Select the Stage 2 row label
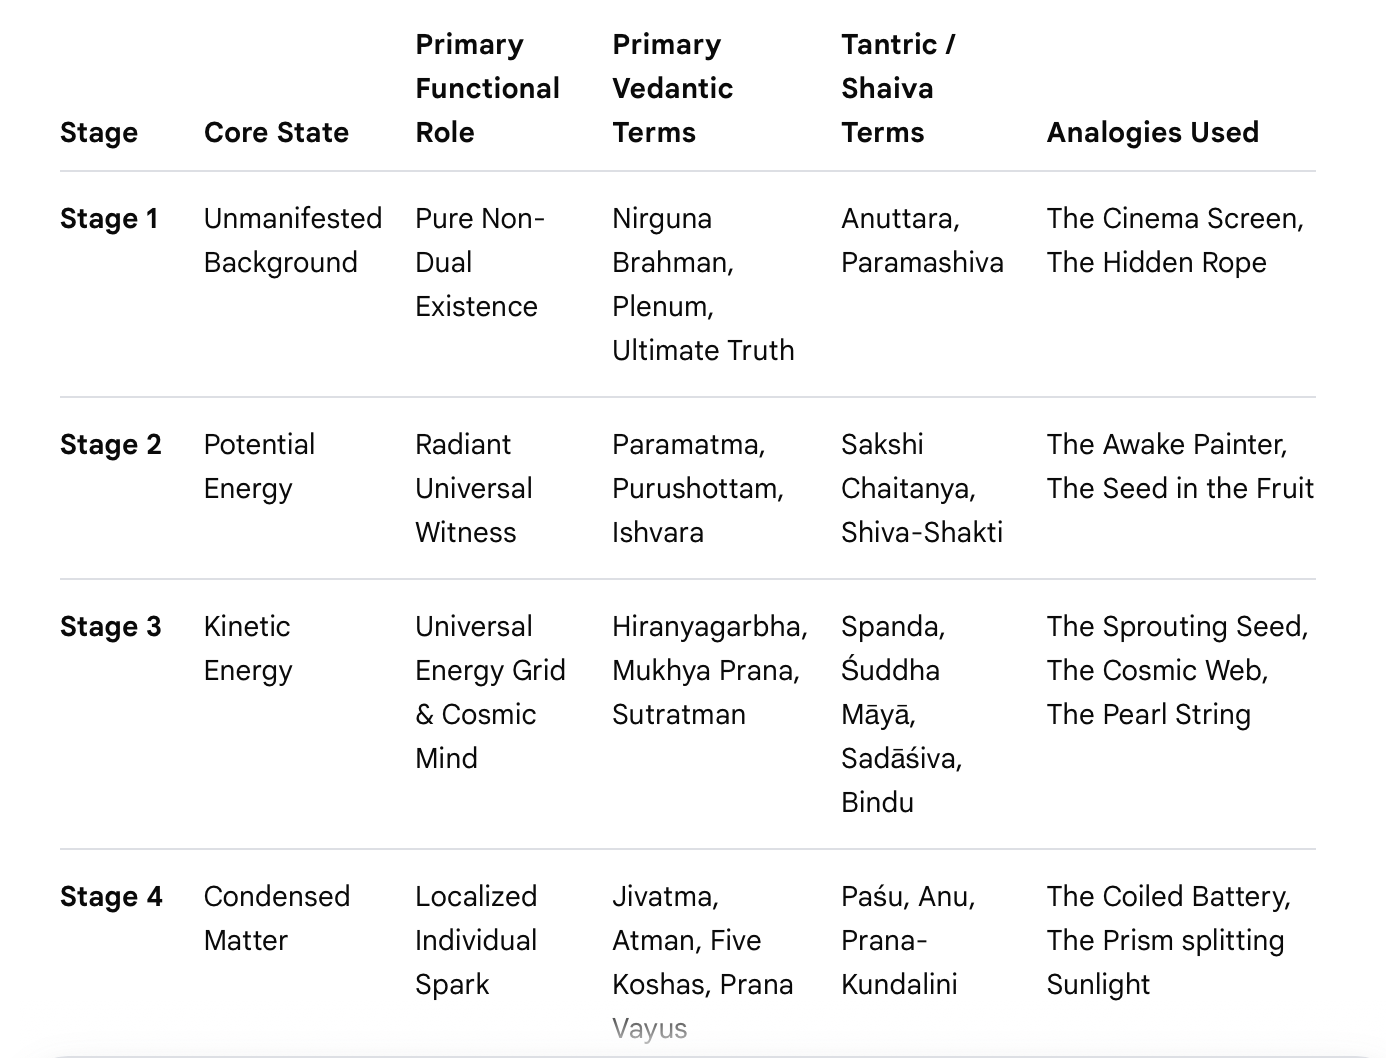 point(110,444)
